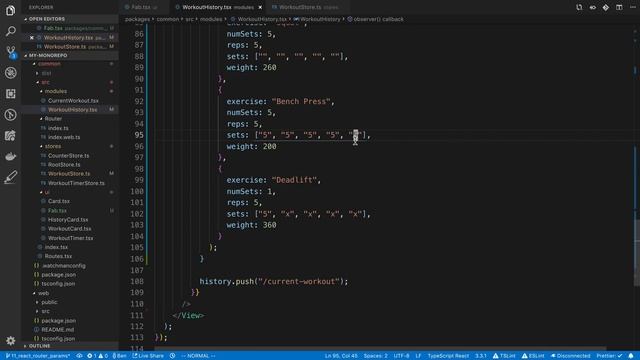The height and width of the screenshot is (360, 640).
Task: Open the notifications bell in the status bar
Action: 631,356
